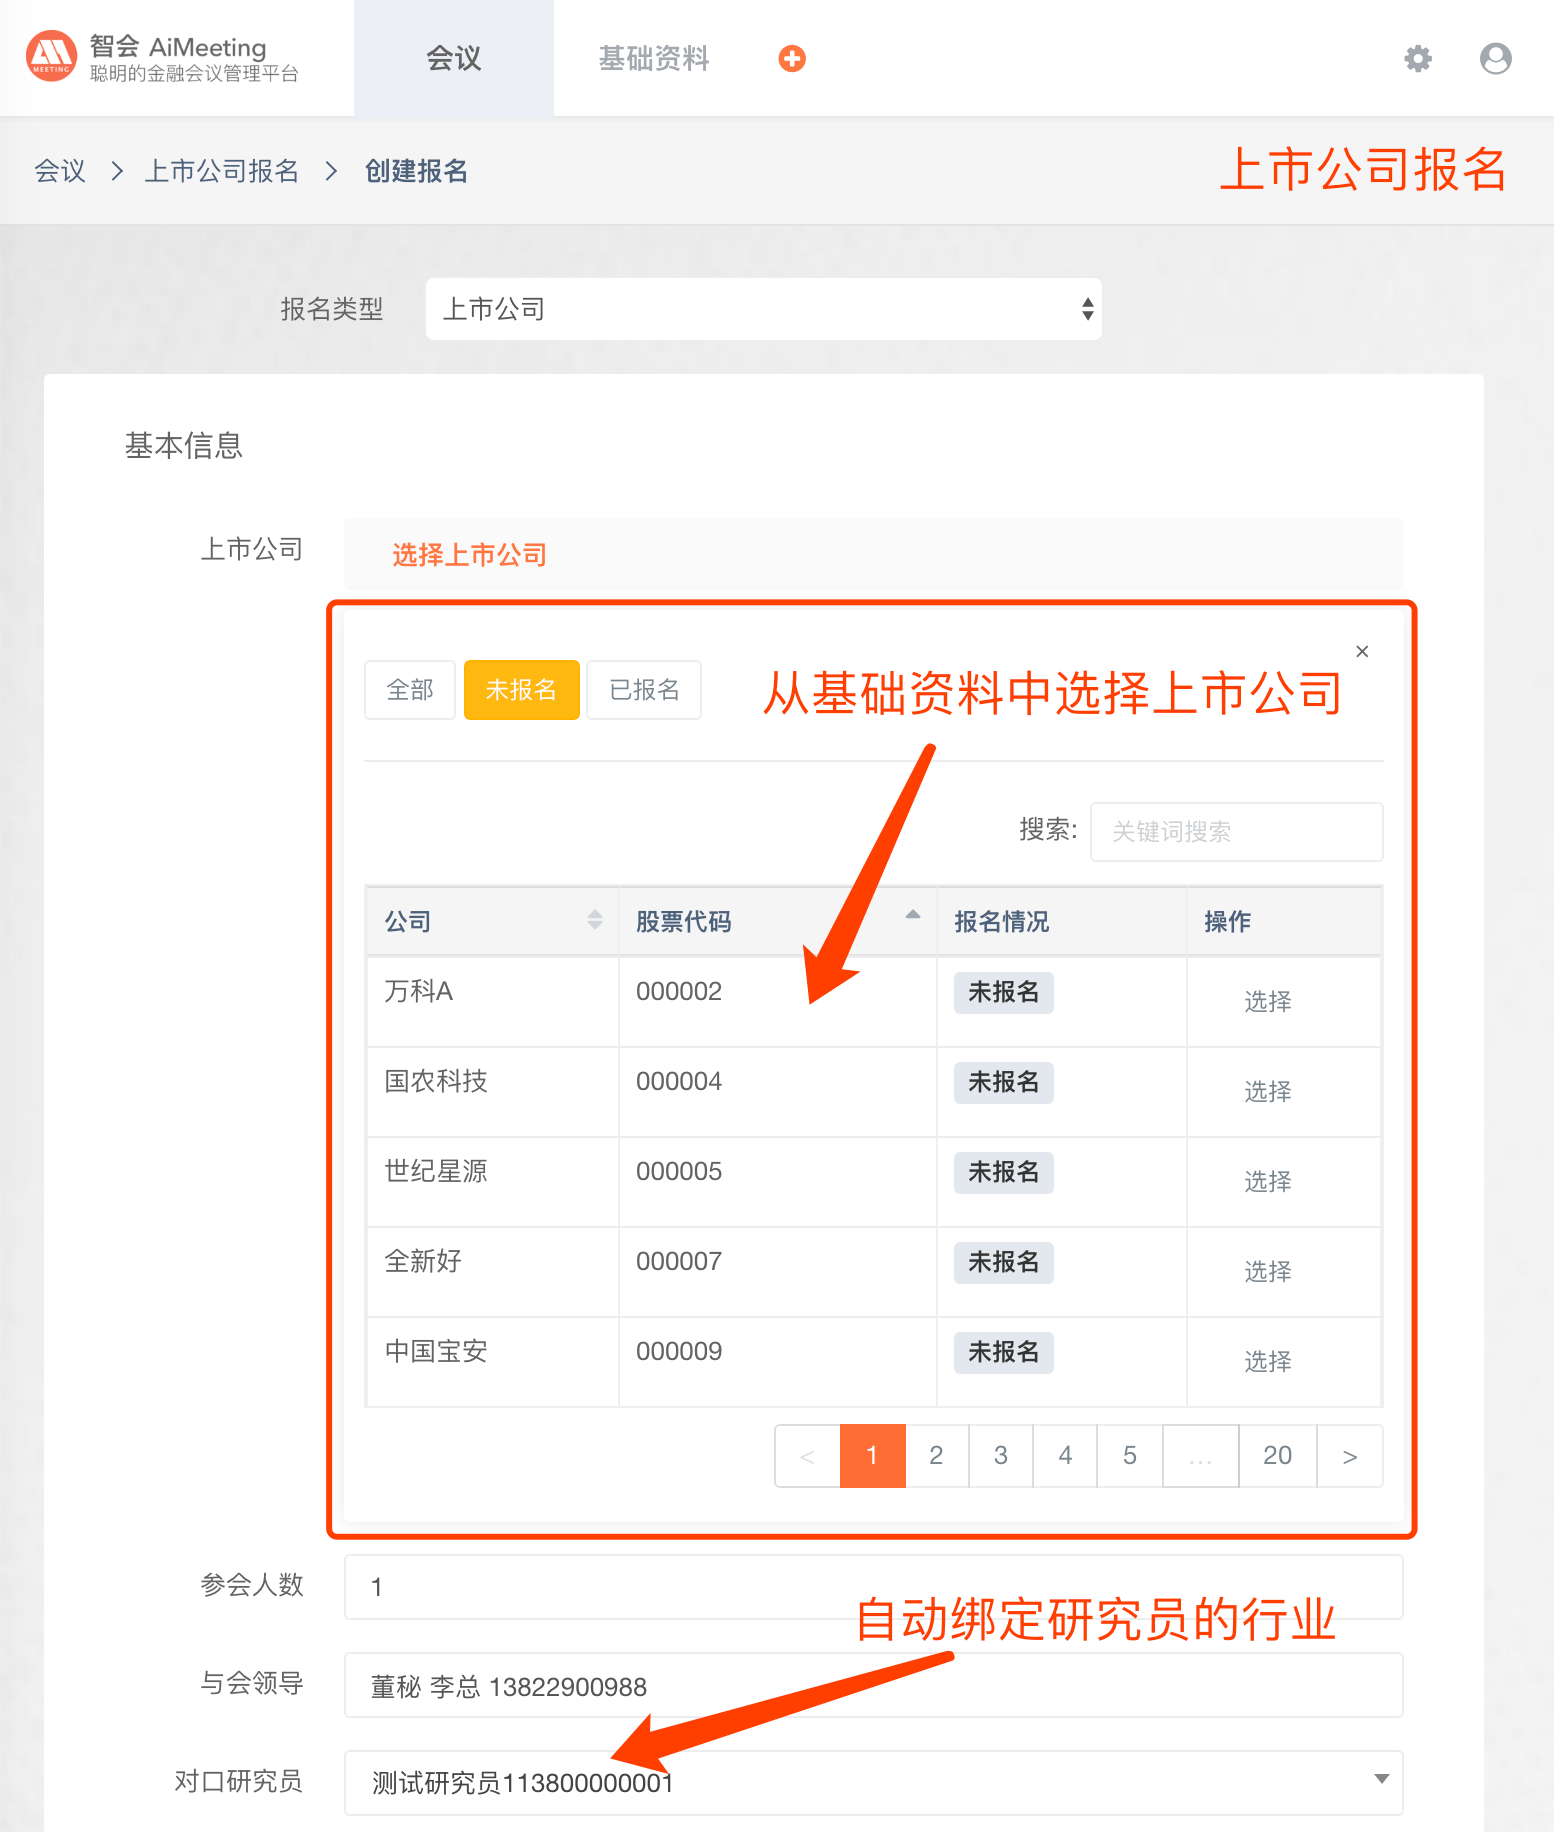Switch to the 会议 tab
The image size is (1554, 1832).
click(454, 59)
